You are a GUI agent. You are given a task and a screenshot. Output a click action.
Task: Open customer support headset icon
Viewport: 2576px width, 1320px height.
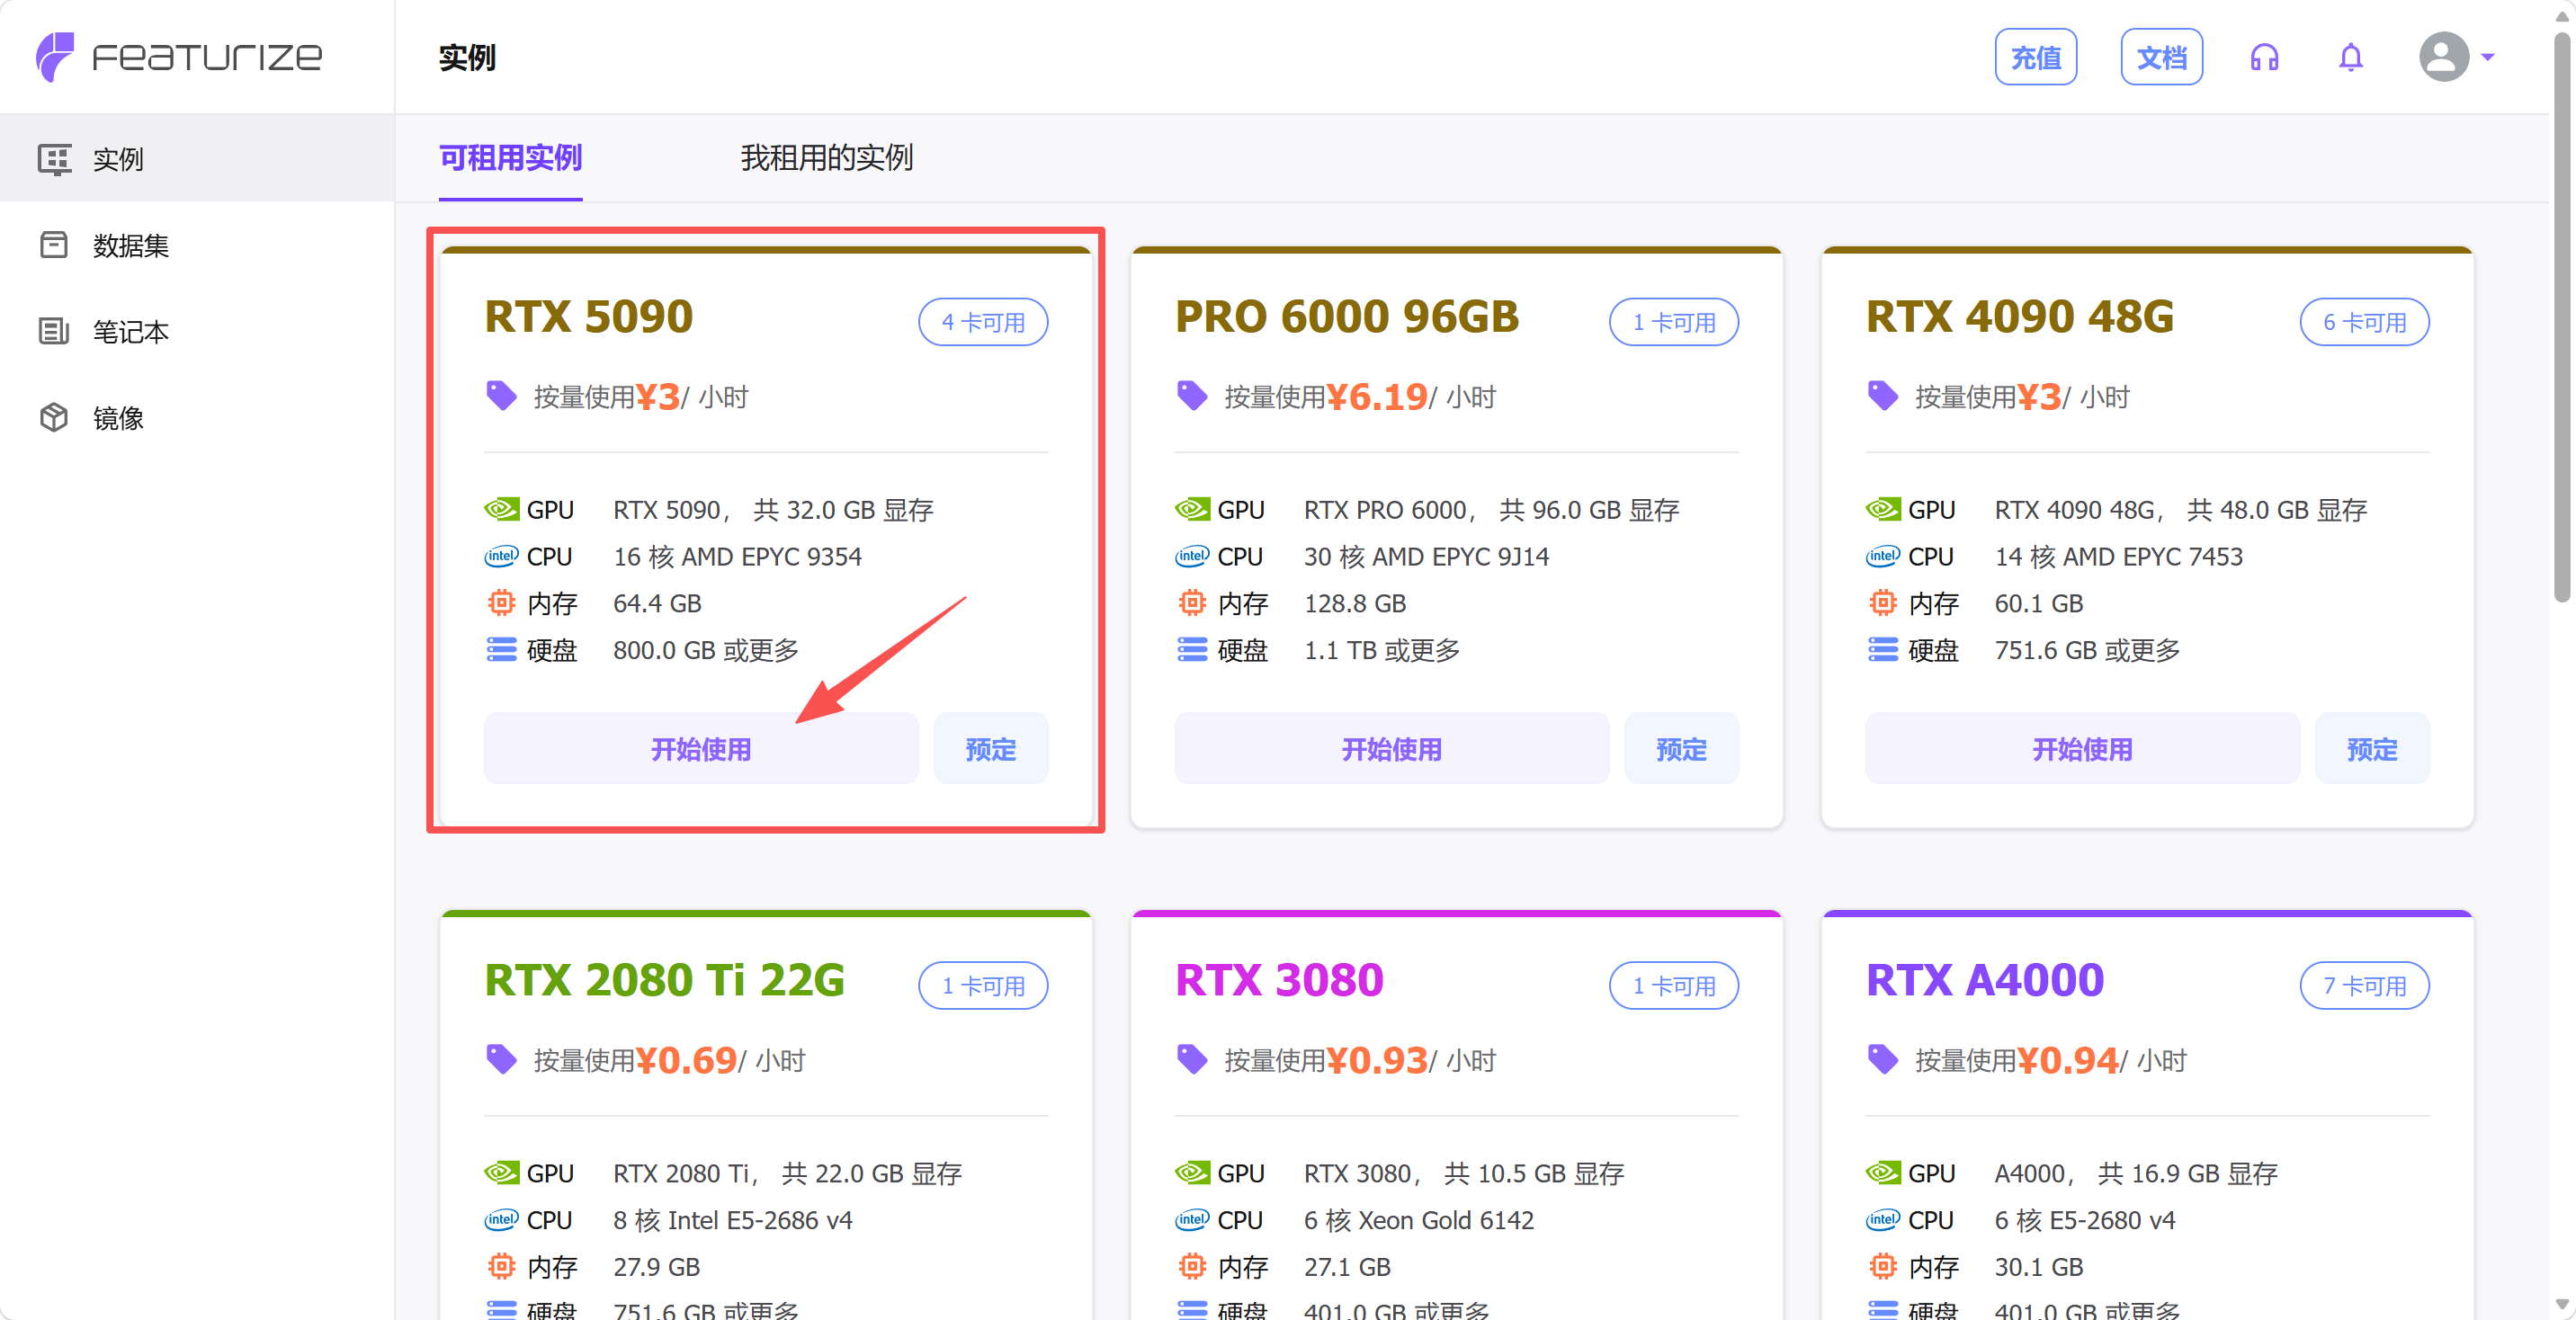[x=2264, y=57]
